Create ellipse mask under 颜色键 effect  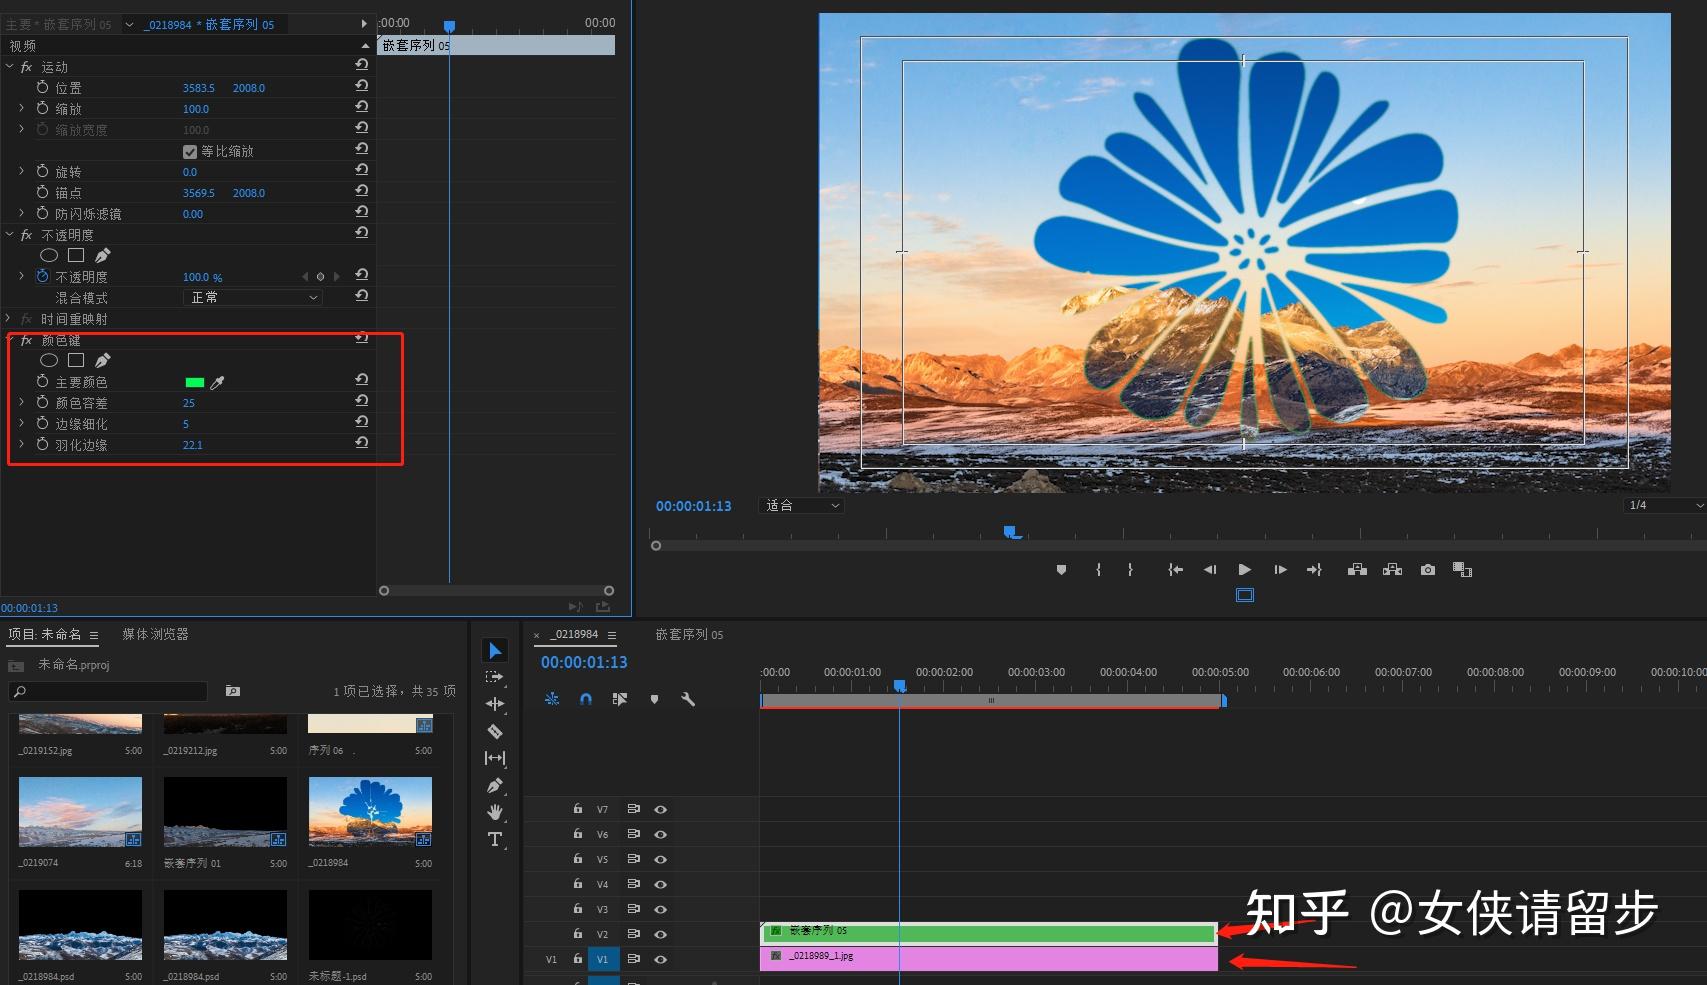point(48,360)
